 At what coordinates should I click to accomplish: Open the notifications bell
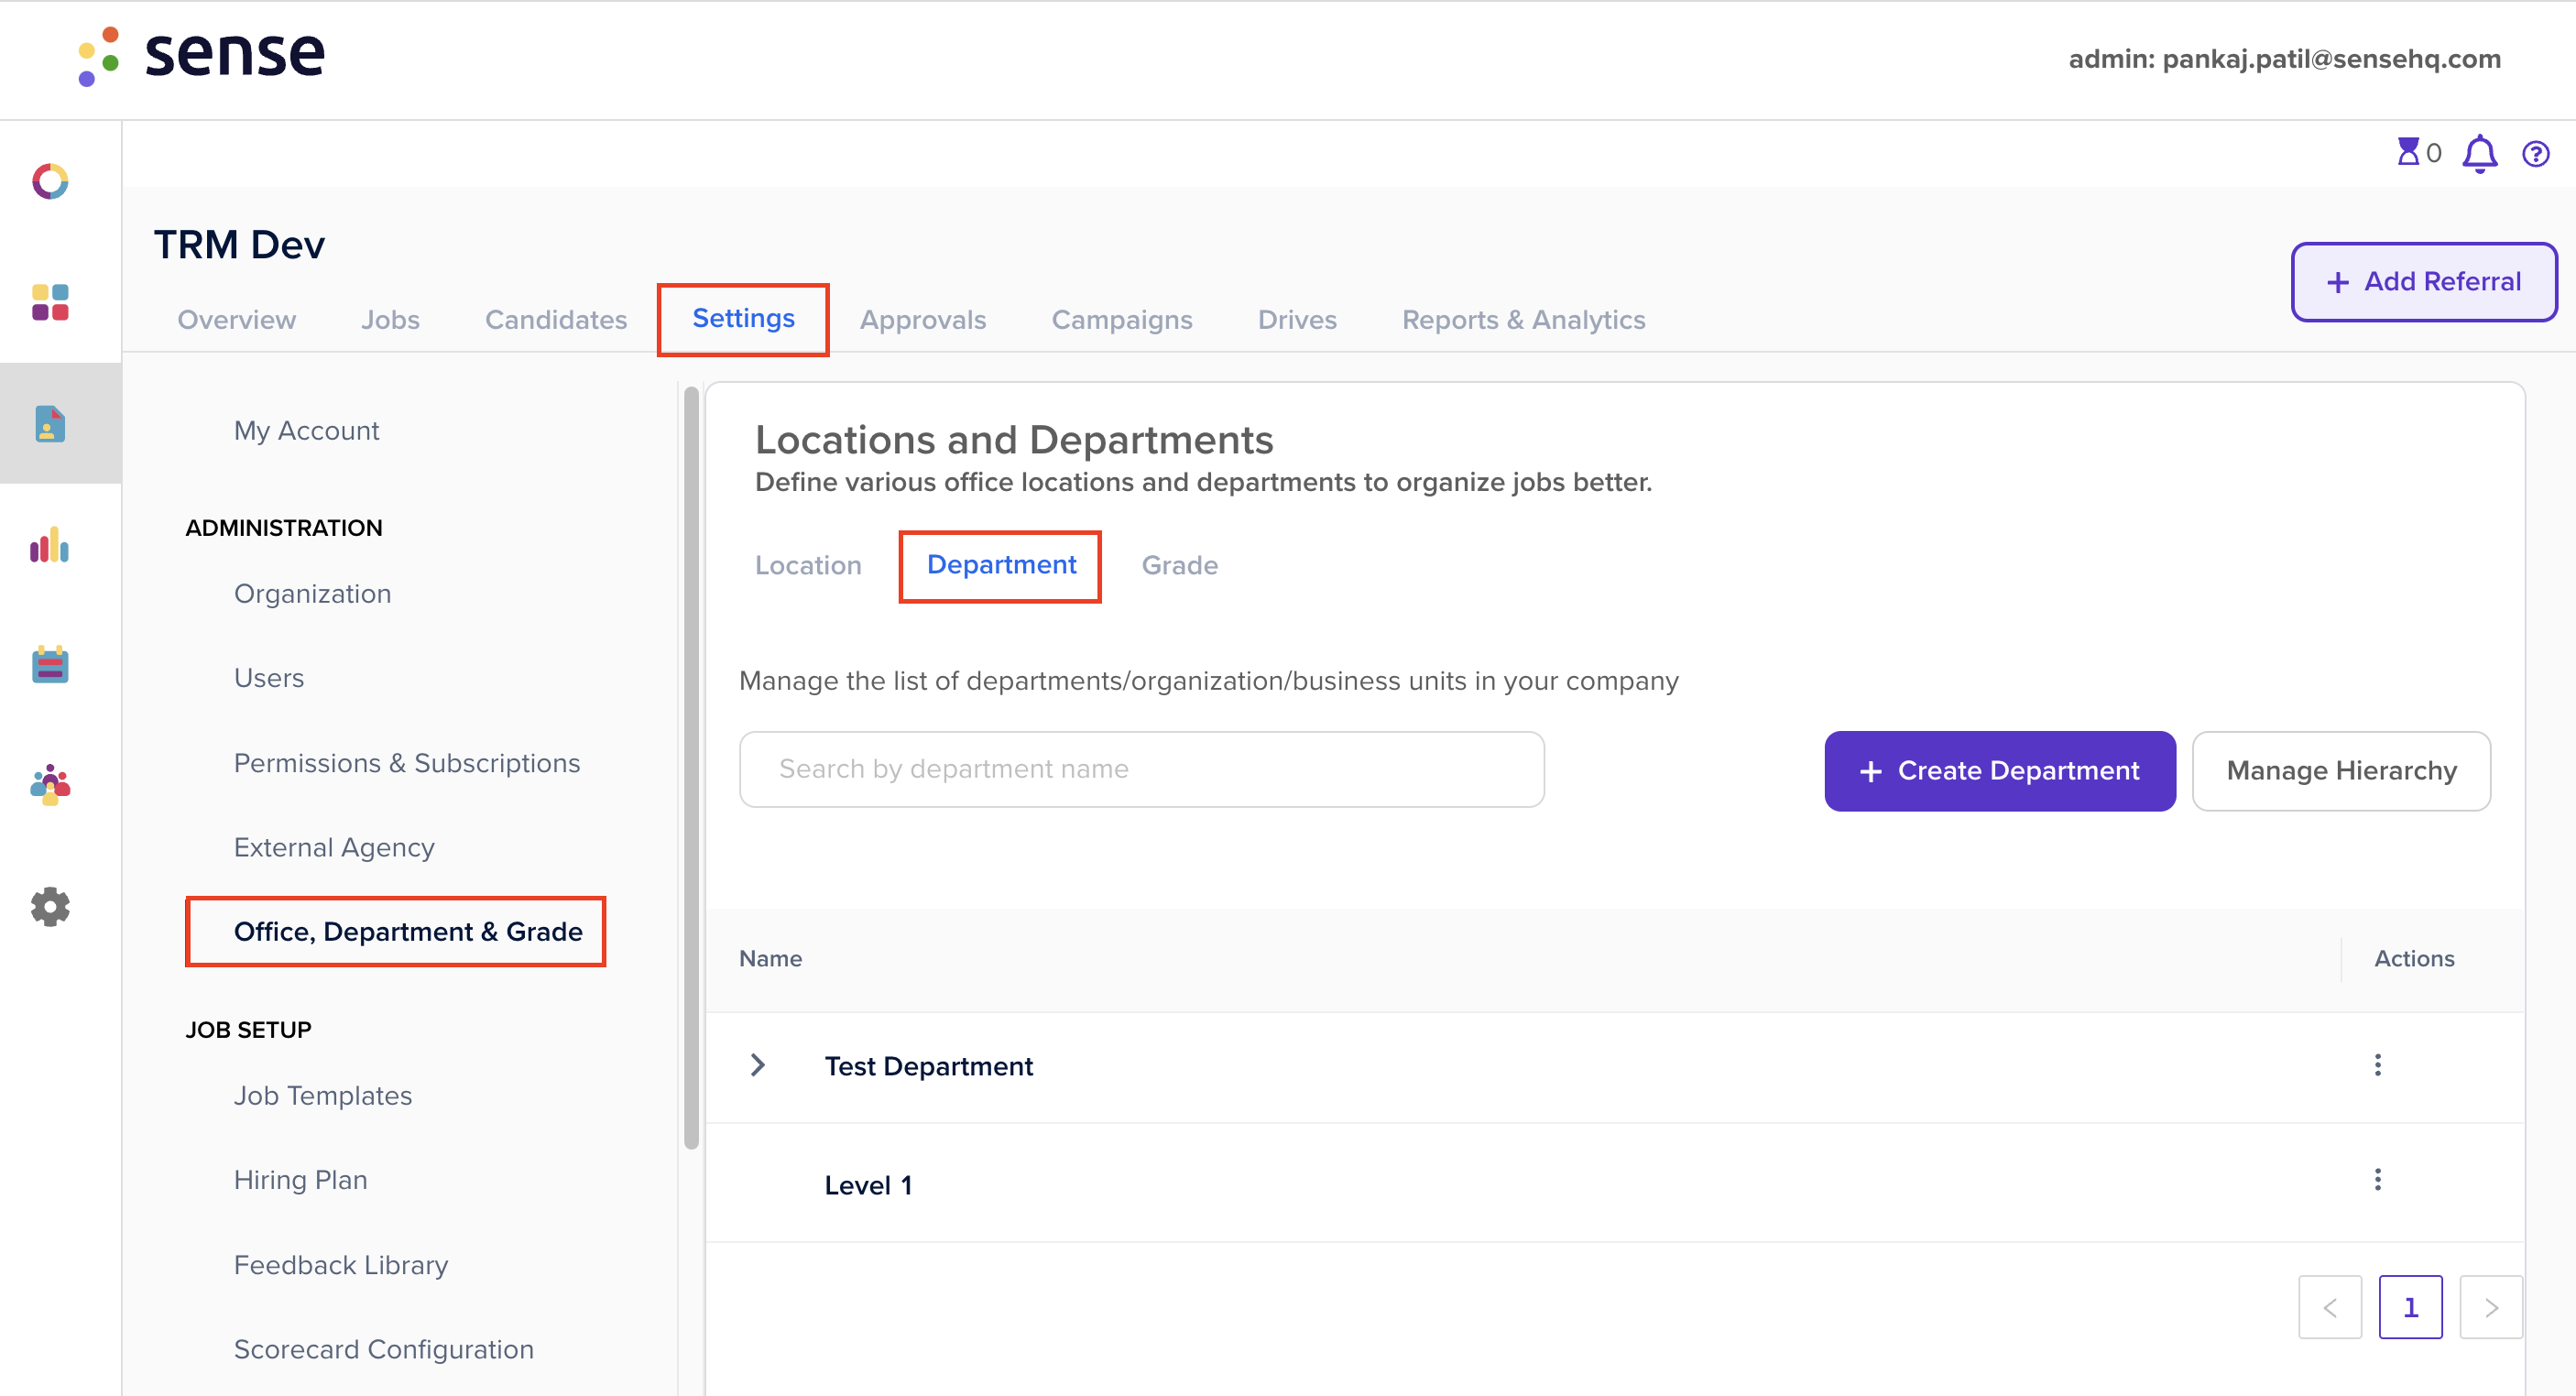click(2479, 154)
